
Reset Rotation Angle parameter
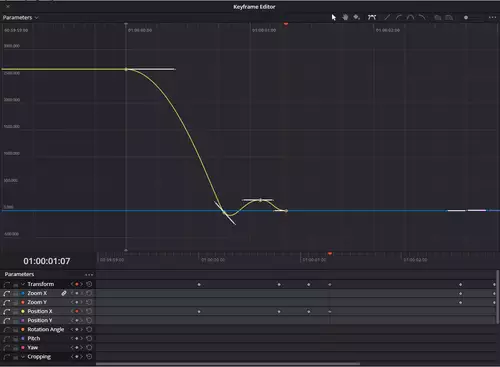pyautogui.click(x=89, y=329)
